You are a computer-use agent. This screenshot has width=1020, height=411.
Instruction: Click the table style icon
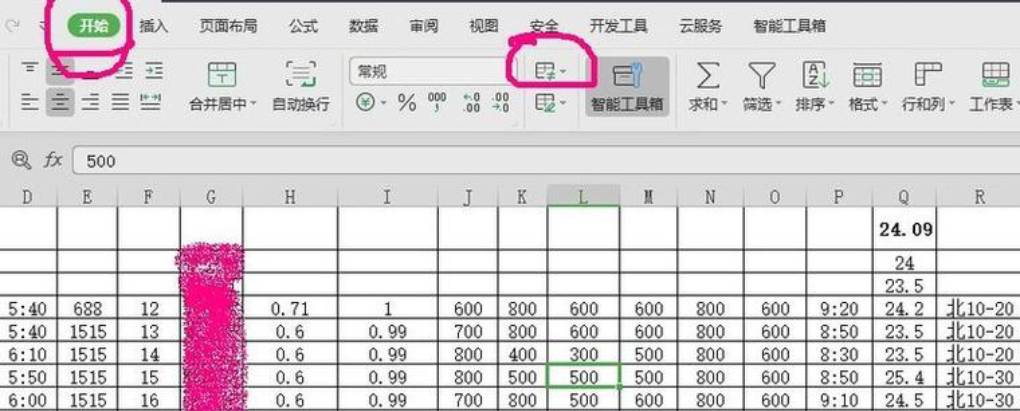(544, 103)
